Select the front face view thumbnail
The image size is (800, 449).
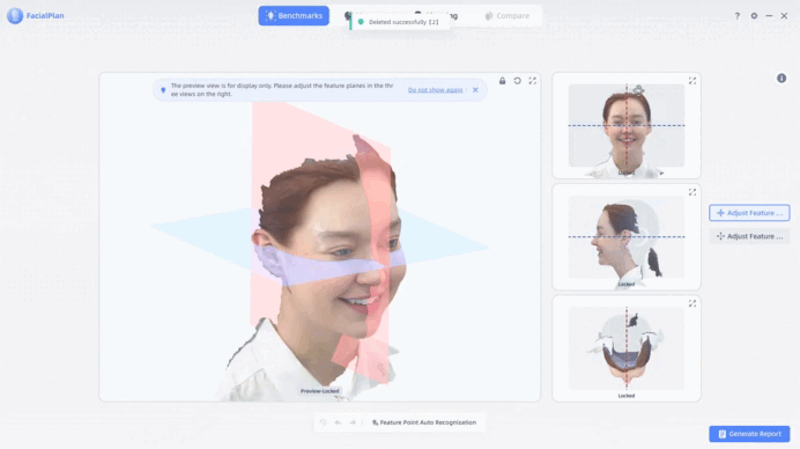[627, 126]
